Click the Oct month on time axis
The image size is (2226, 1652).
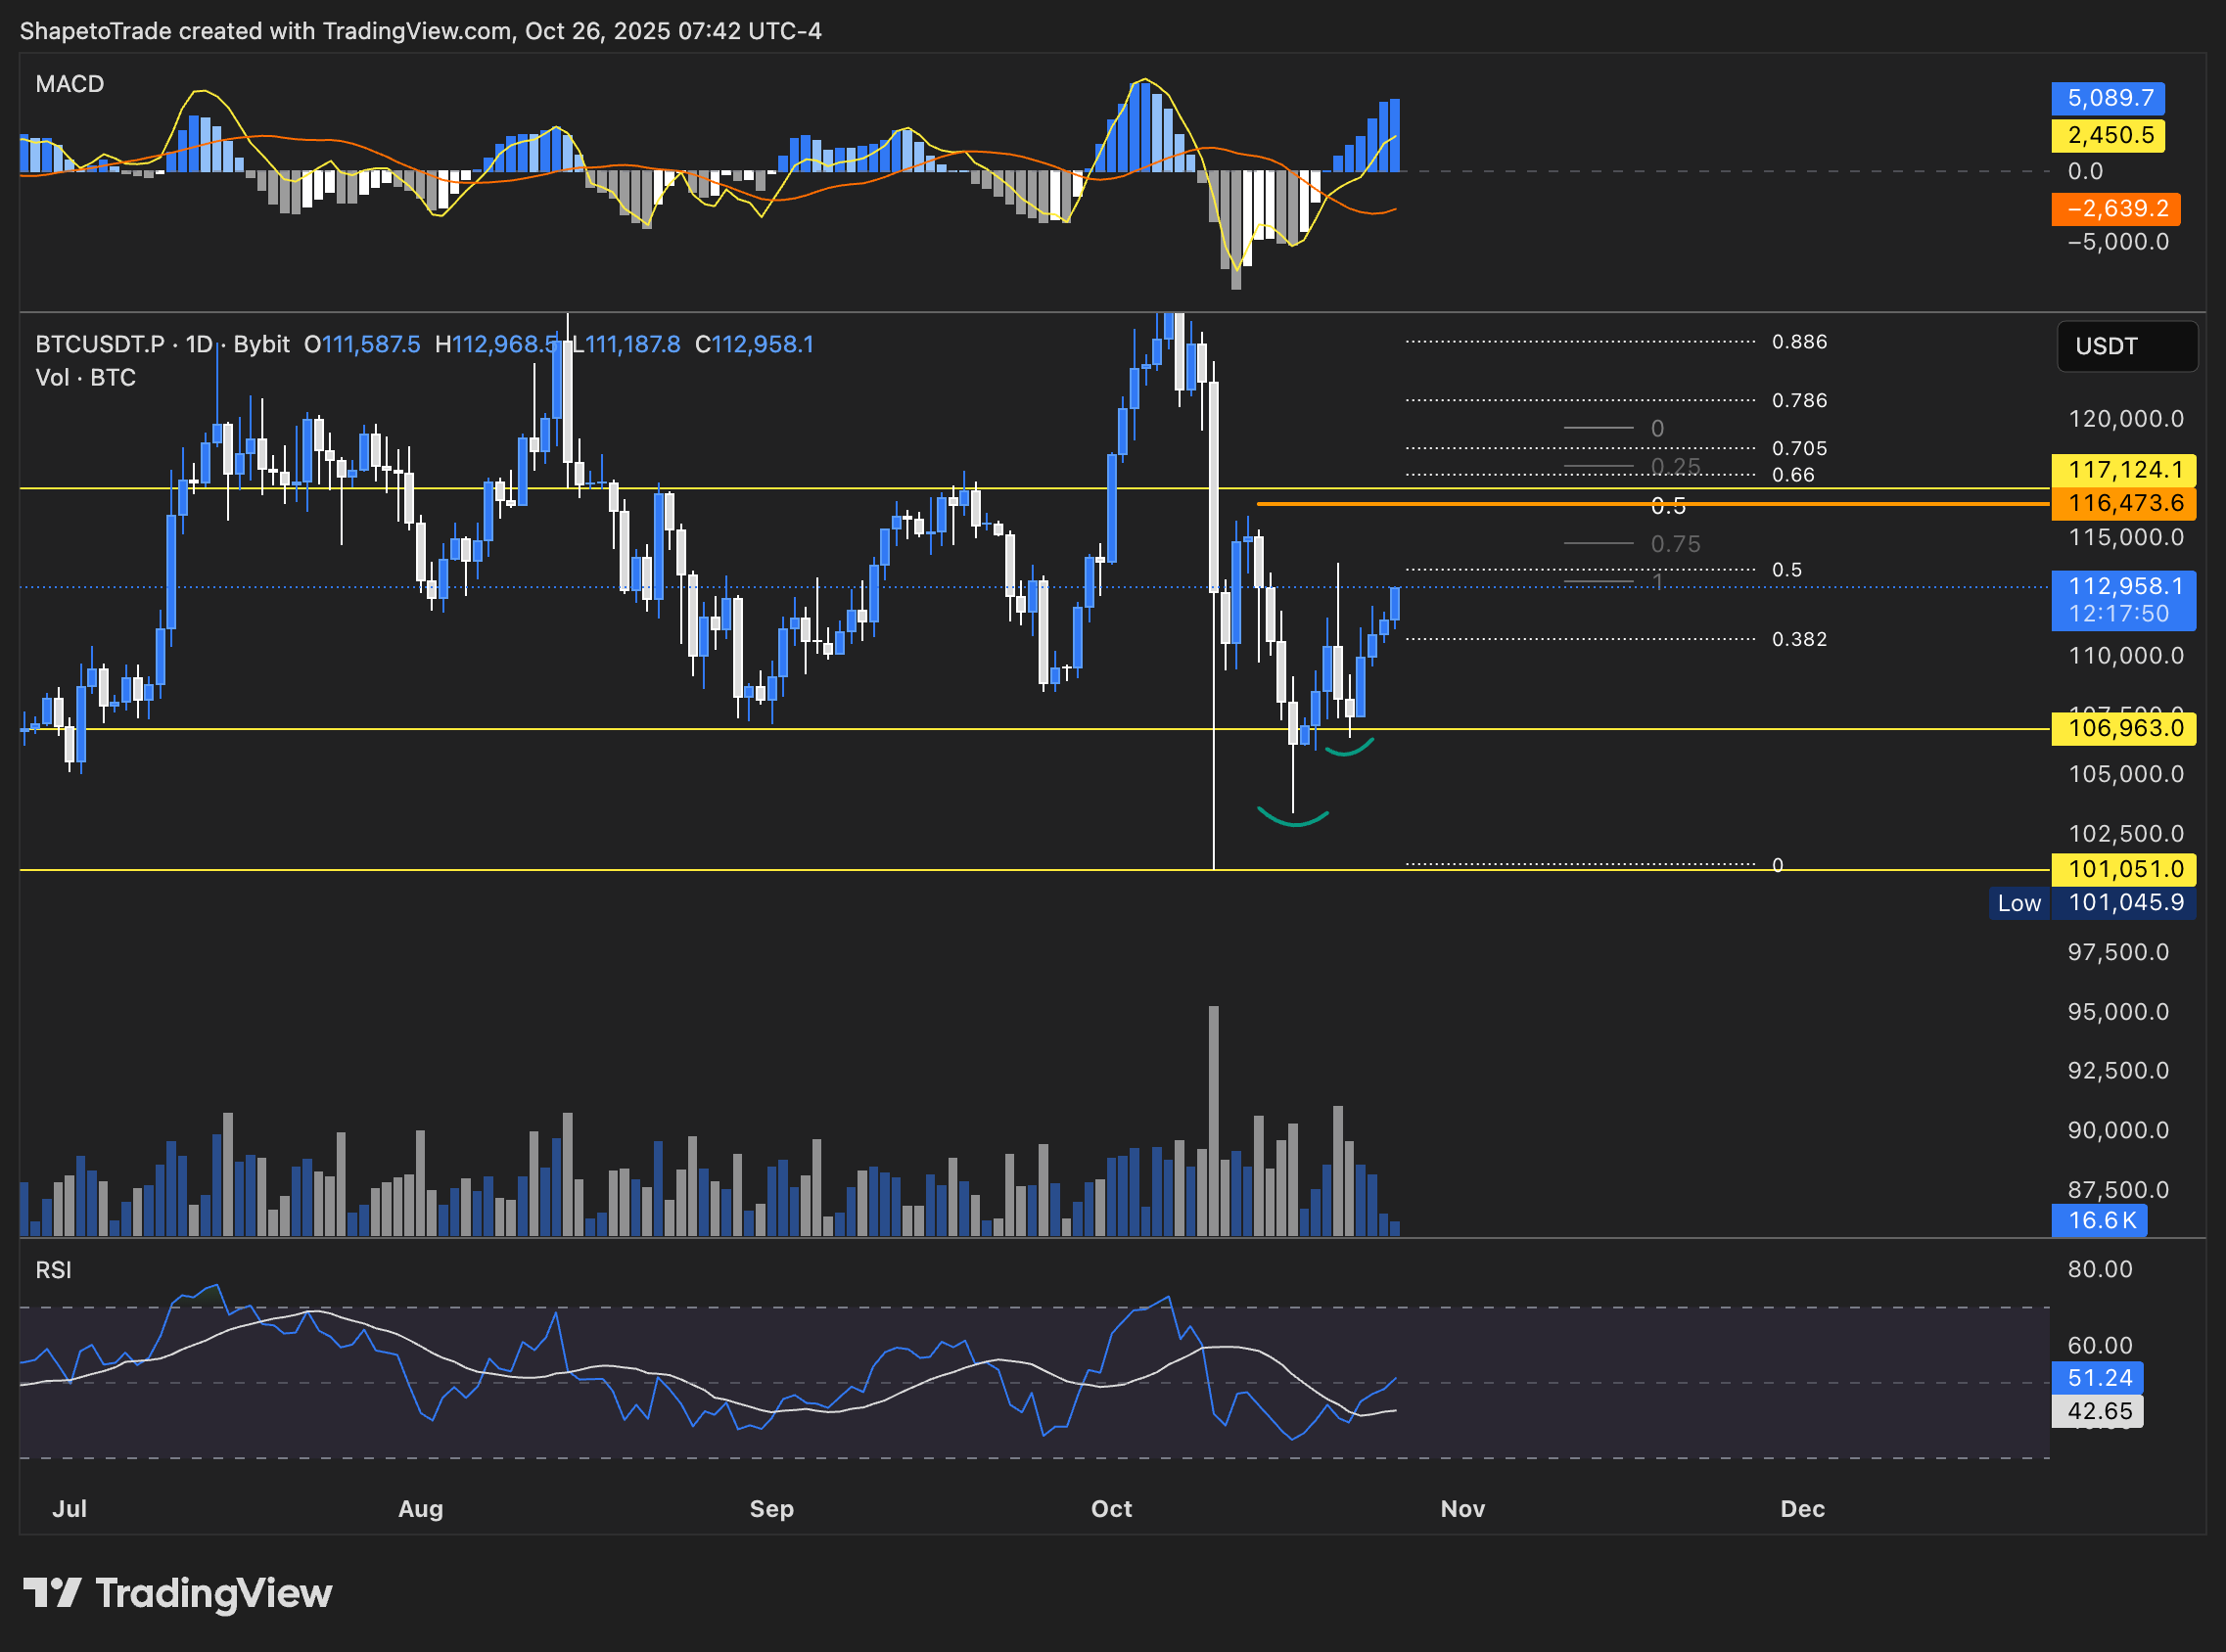[x=1111, y=1509]
